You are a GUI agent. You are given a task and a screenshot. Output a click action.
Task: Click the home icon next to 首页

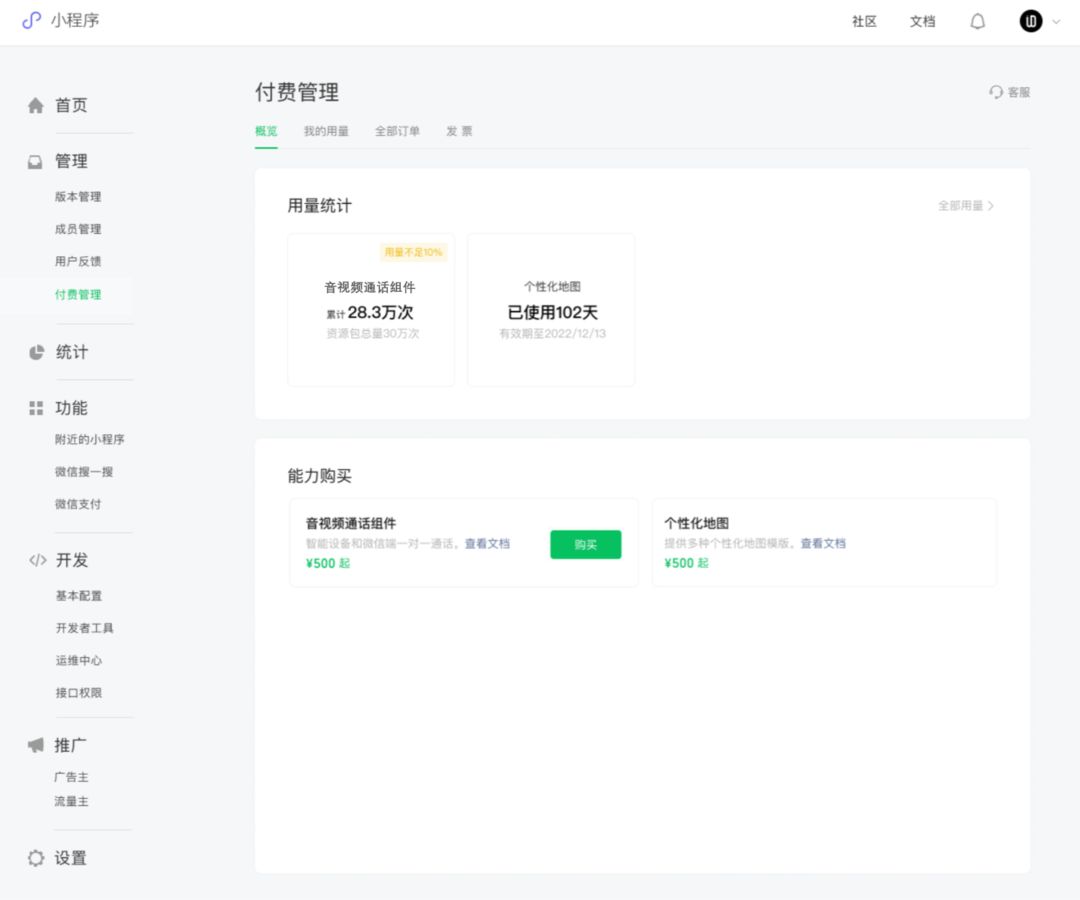coord(35,103)
